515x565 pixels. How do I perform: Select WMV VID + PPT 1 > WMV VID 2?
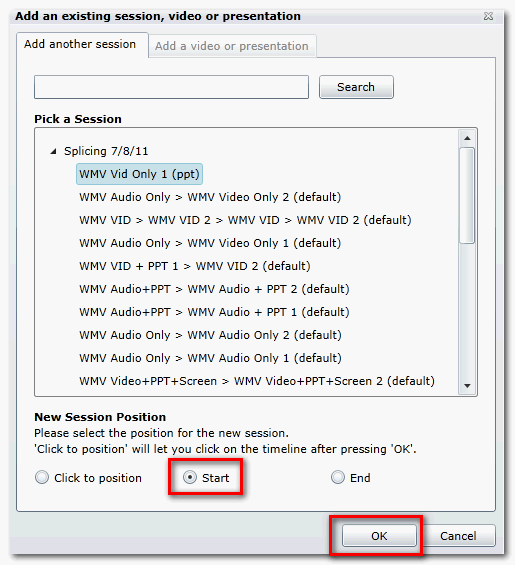[x=195, y=266]
